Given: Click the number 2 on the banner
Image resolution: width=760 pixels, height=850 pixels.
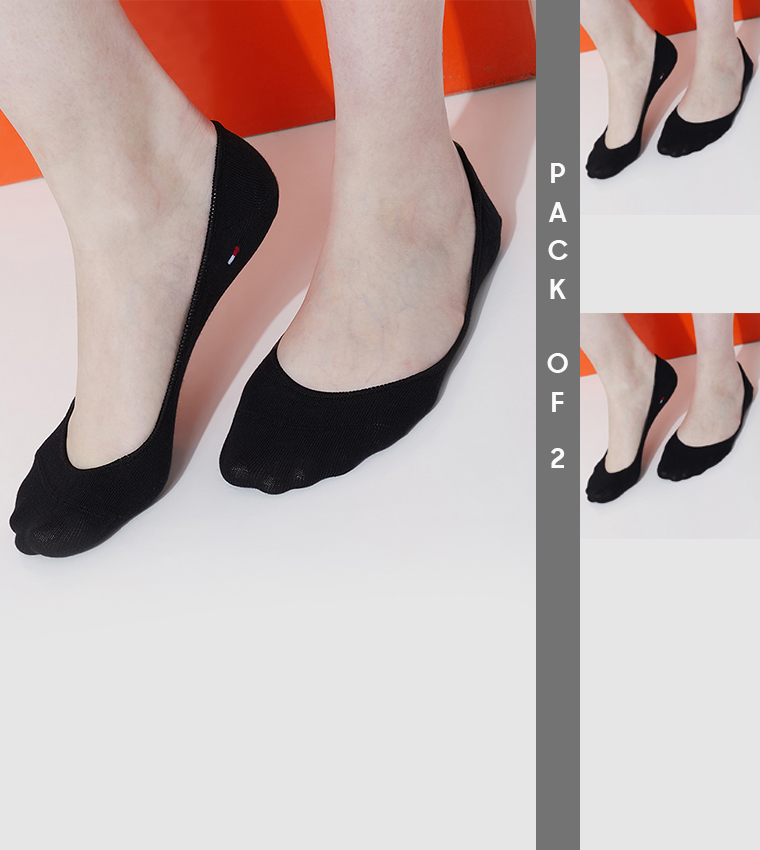Looking at the screenshot, I should (558, 458).
